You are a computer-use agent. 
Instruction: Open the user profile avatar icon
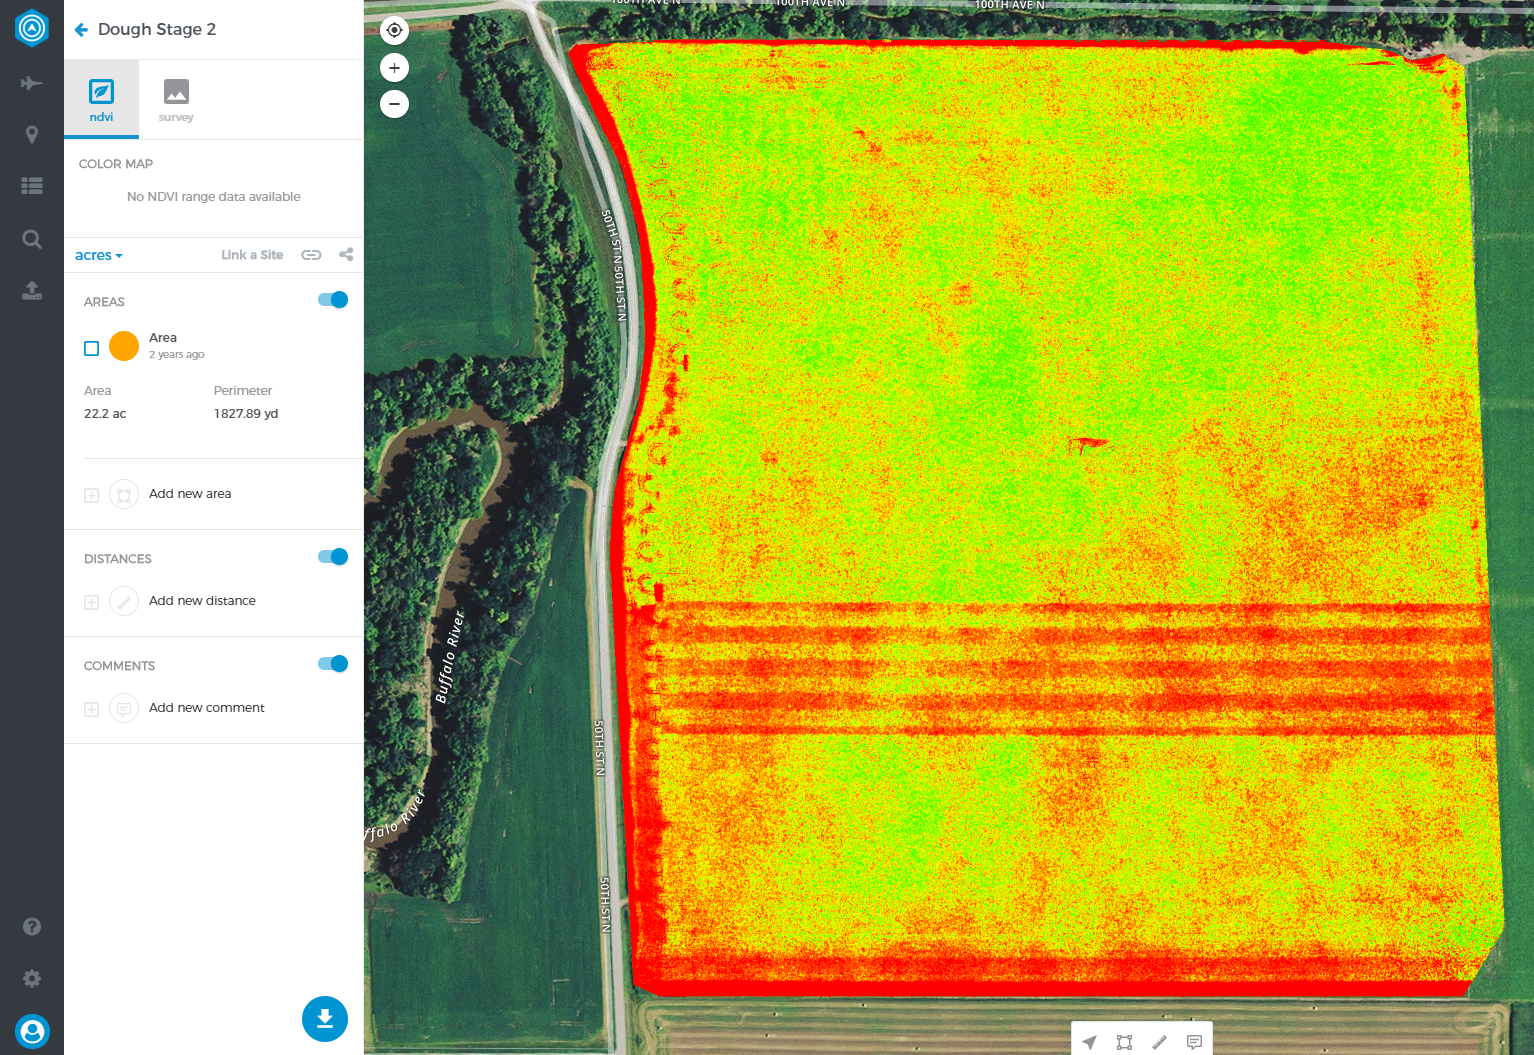click(x=32, y=1031)
